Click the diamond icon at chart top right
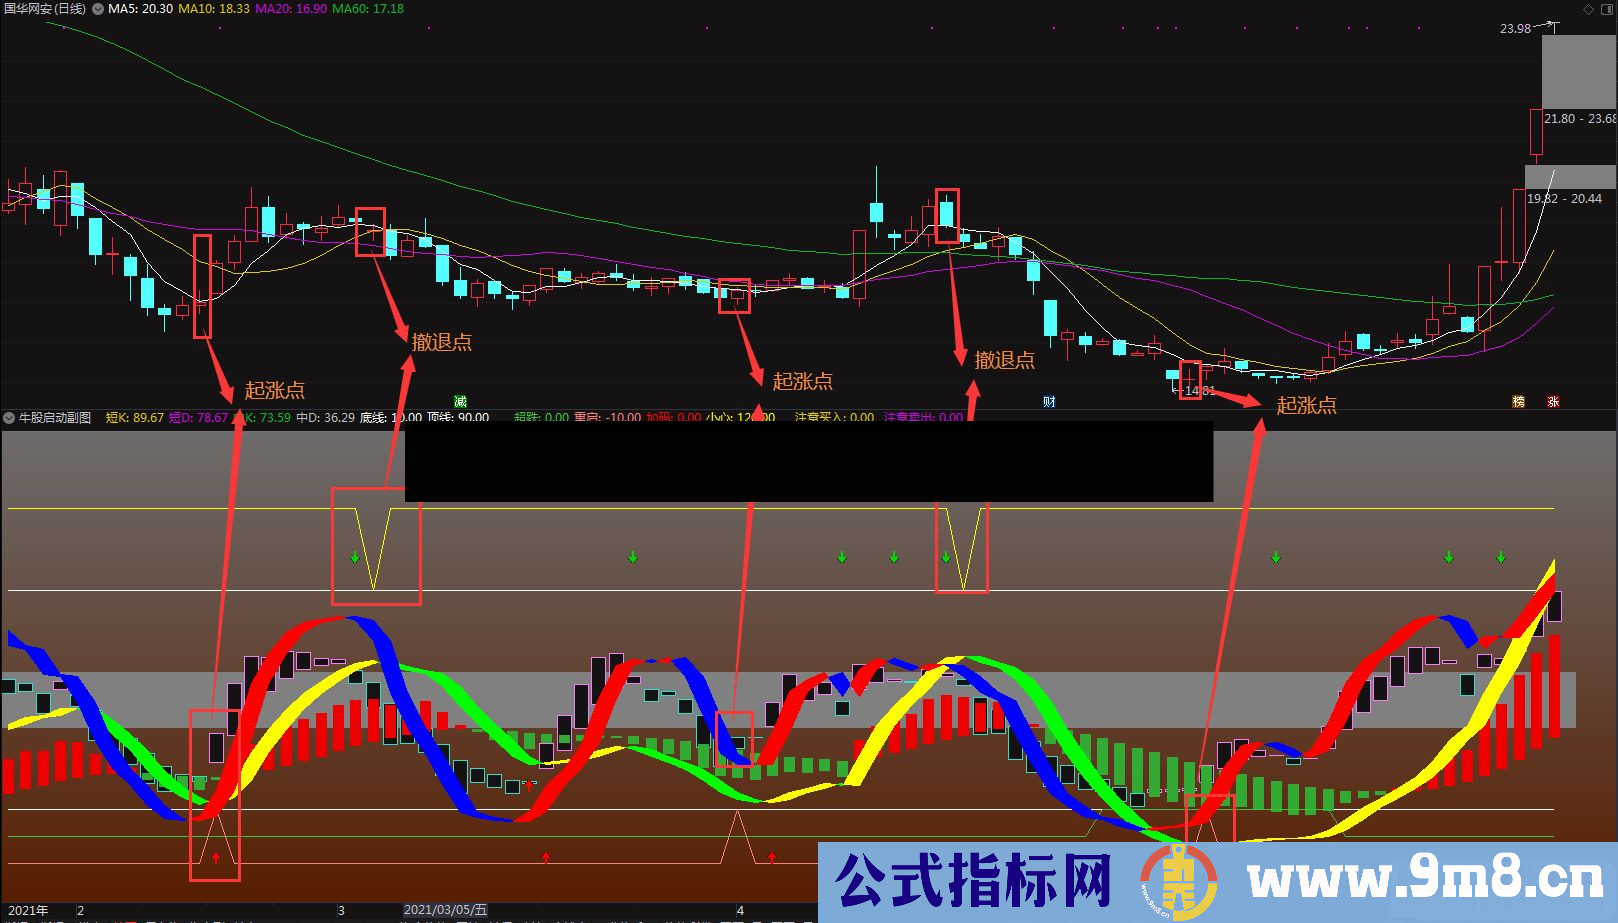The height and width of the screenshot is (923, 1618). [1589, 9]
